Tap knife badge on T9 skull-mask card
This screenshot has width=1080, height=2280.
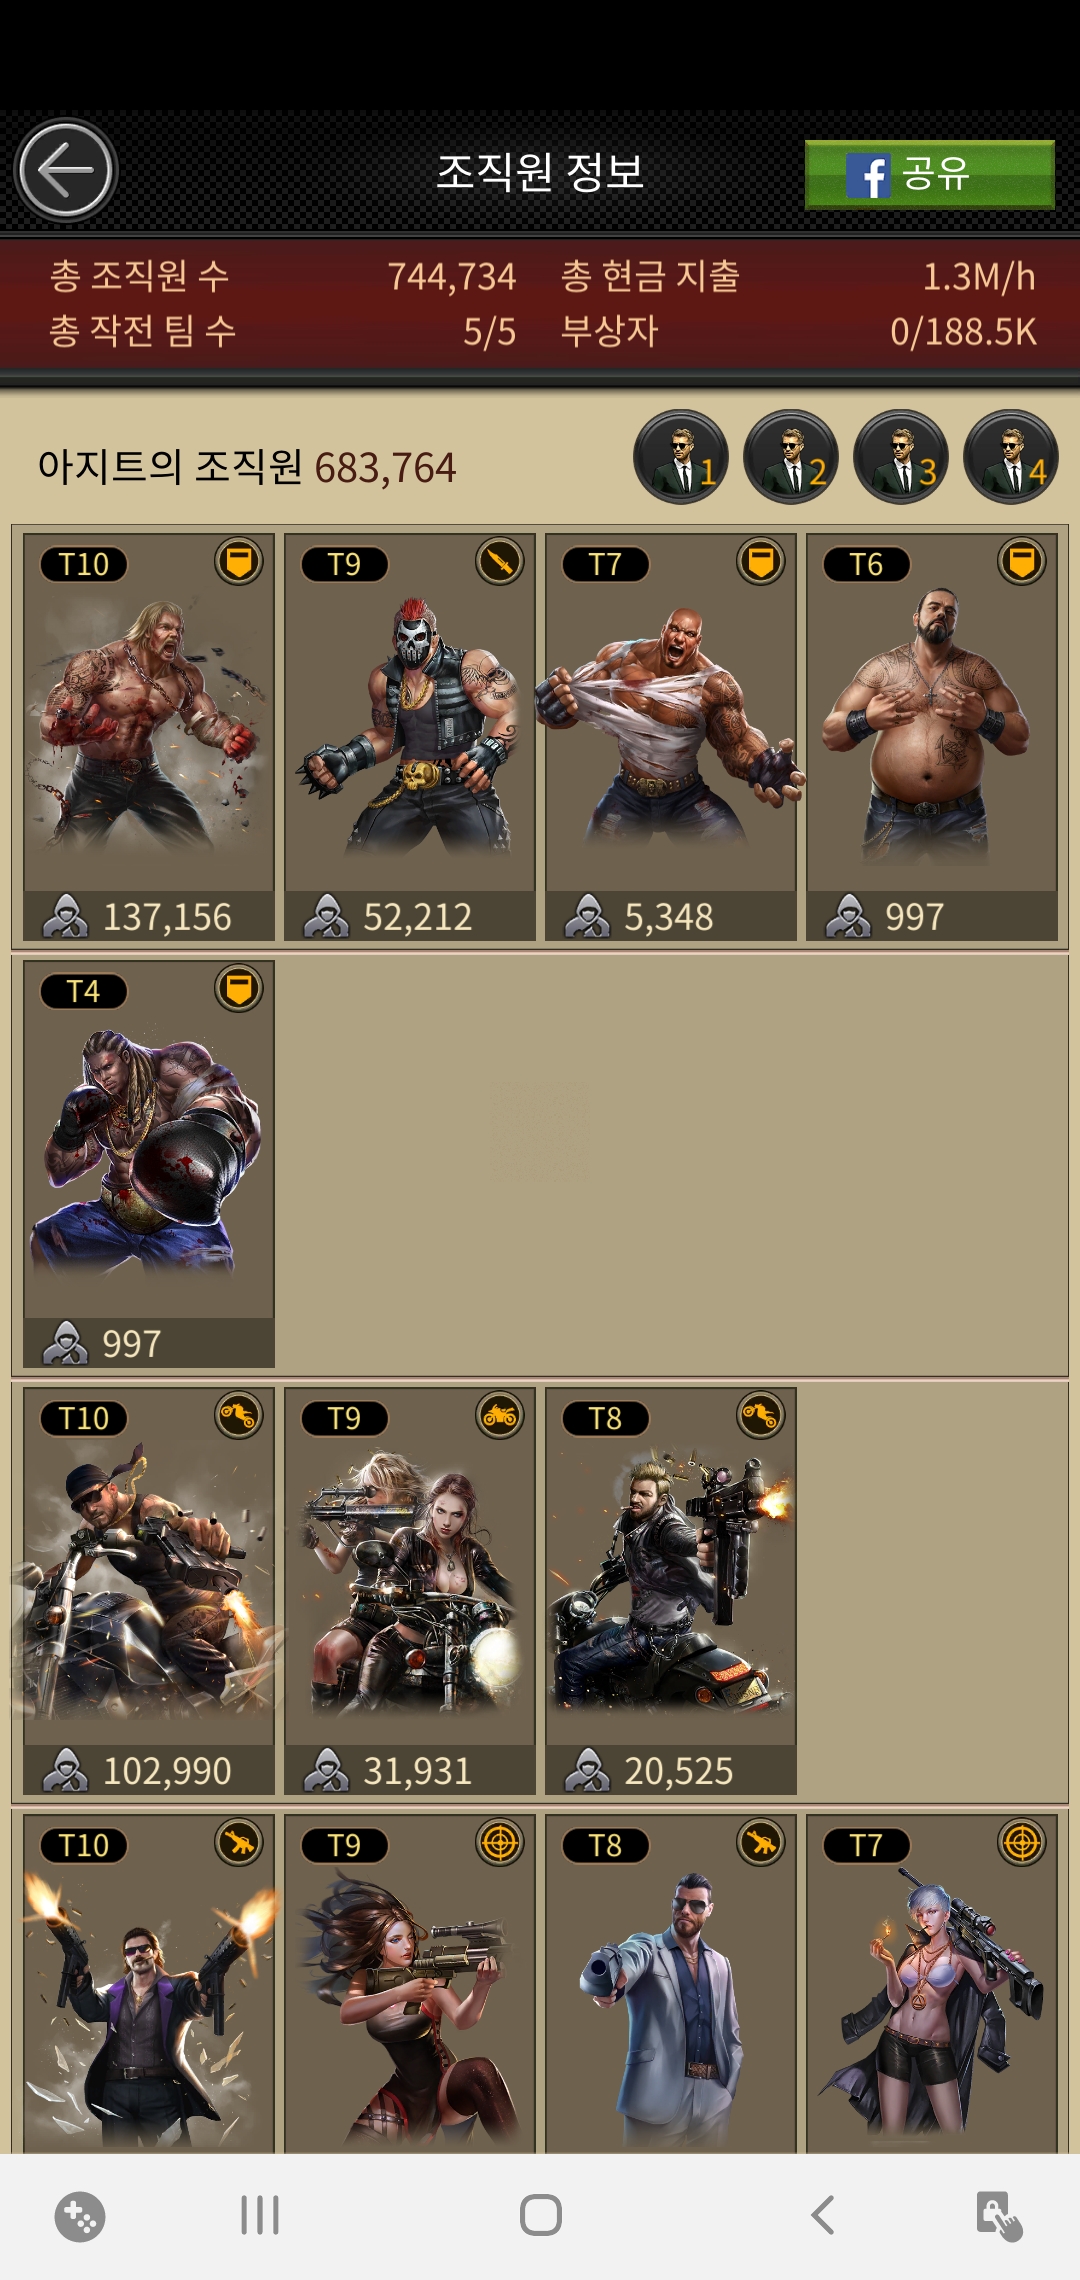pos(500,562)
